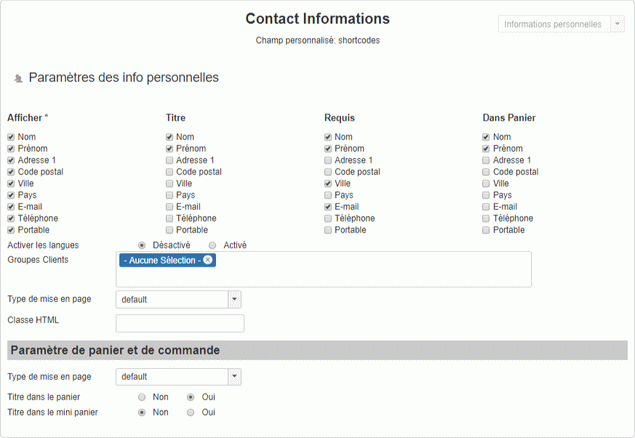This screenshot has width=635, height=438.
Task: Tick Portable in the Dans Panier column
Action: click(487, 230)
